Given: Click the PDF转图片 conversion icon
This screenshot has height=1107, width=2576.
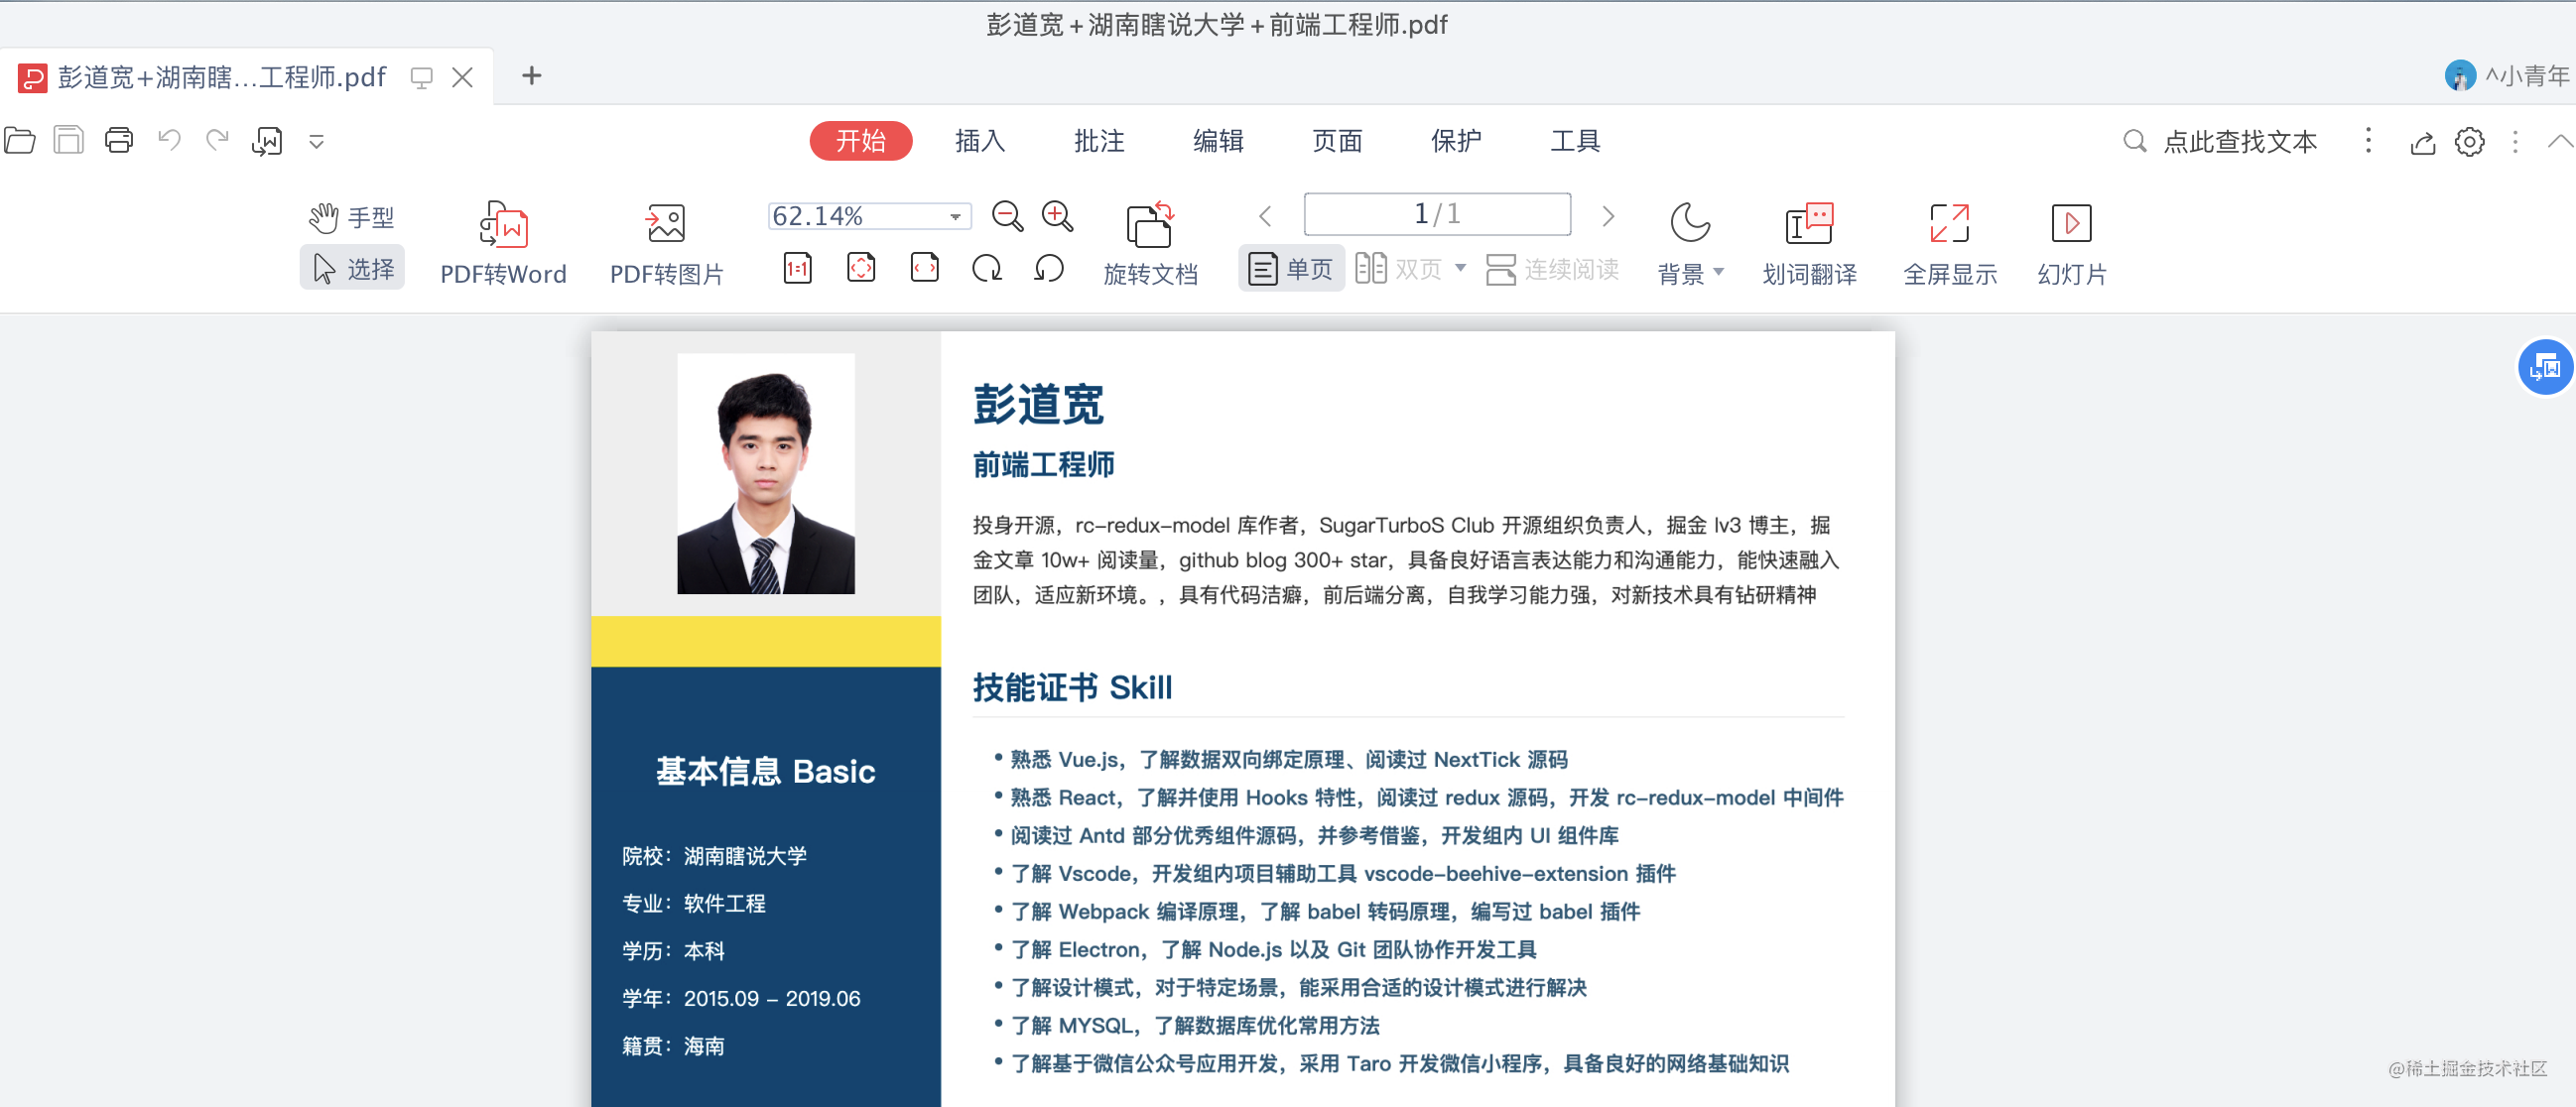Looking at the screenshot, I should tap(666, 224).
